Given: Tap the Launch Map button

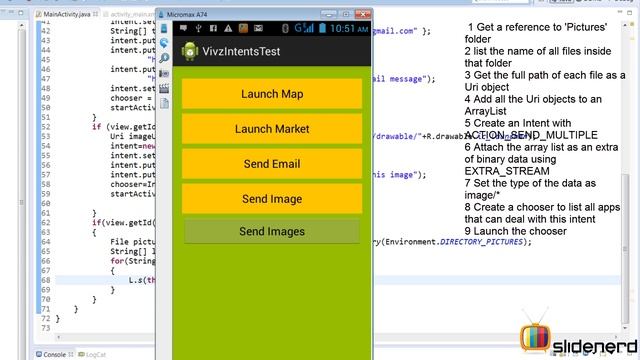Looking at the screenshot, I should [272, 94].
